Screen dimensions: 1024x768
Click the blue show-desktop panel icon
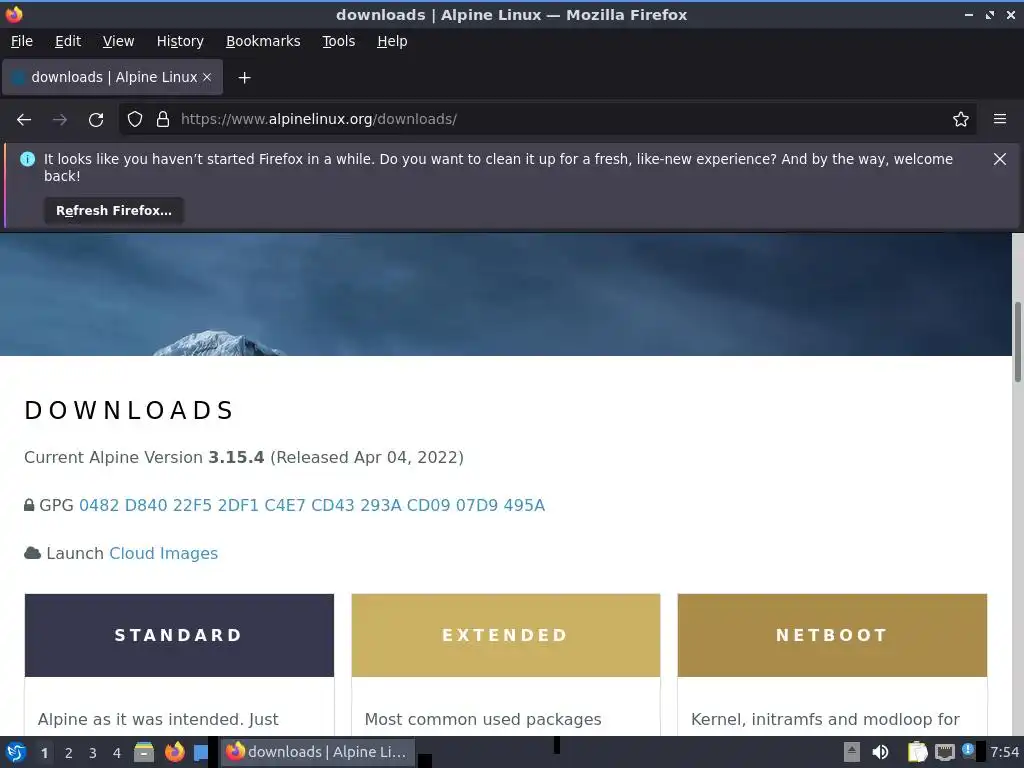[200, 752]
